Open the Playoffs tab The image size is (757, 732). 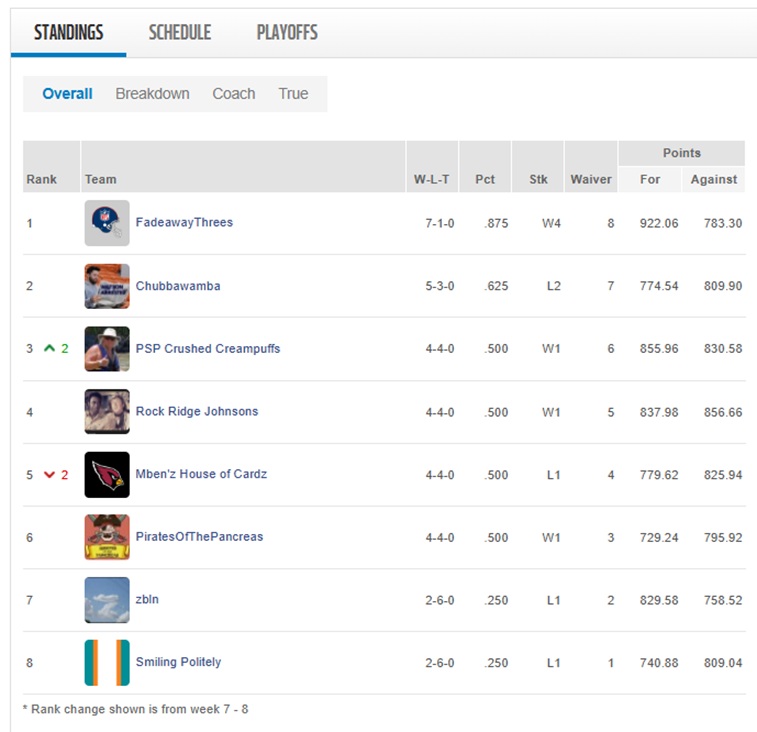[287, 32]
